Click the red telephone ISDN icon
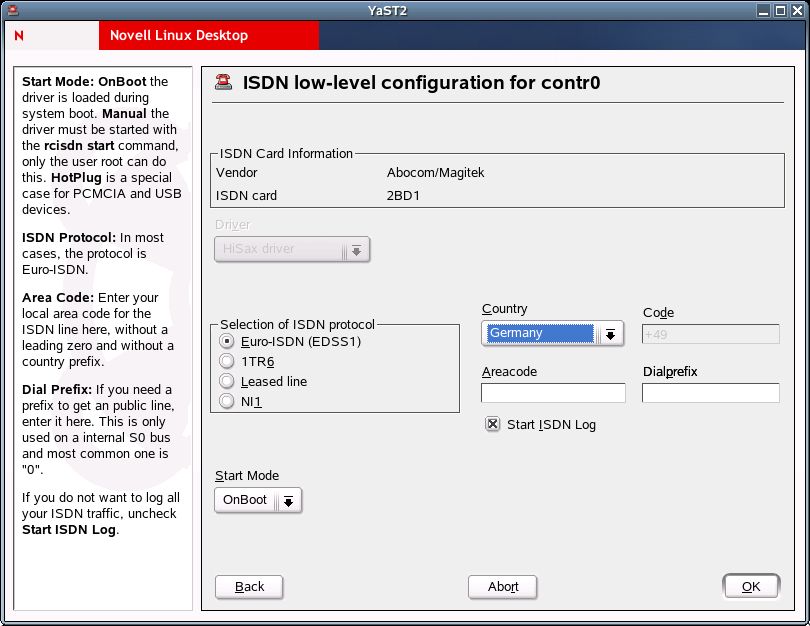The width and height of the screenshot is (810, 626). tap(223, 82)
